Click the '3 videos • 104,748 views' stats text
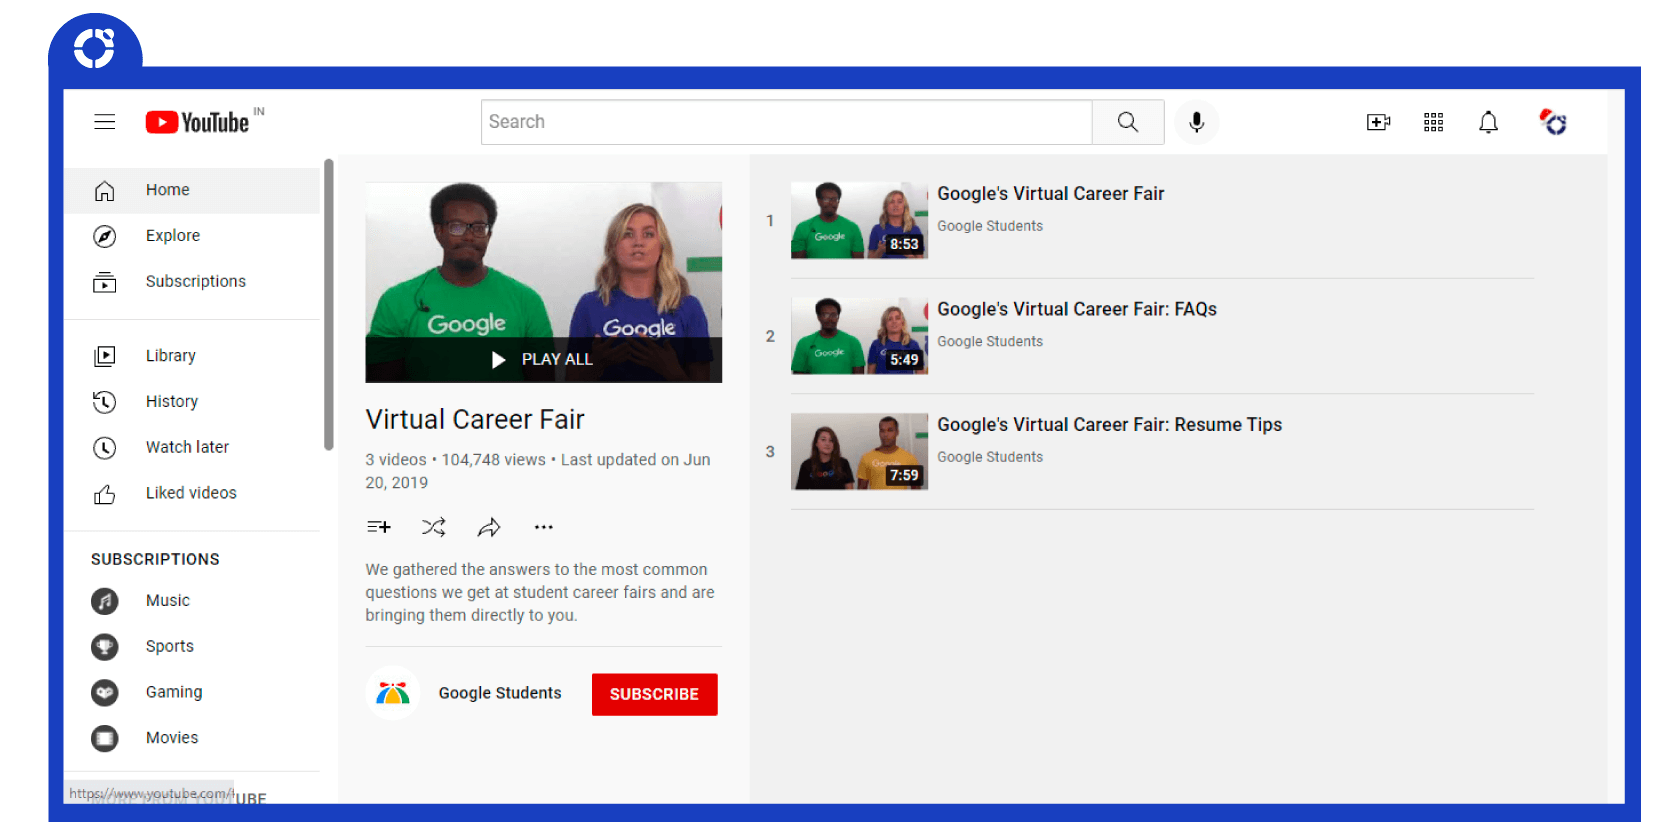The image size is (1680, 840). (x=455, y=460)
